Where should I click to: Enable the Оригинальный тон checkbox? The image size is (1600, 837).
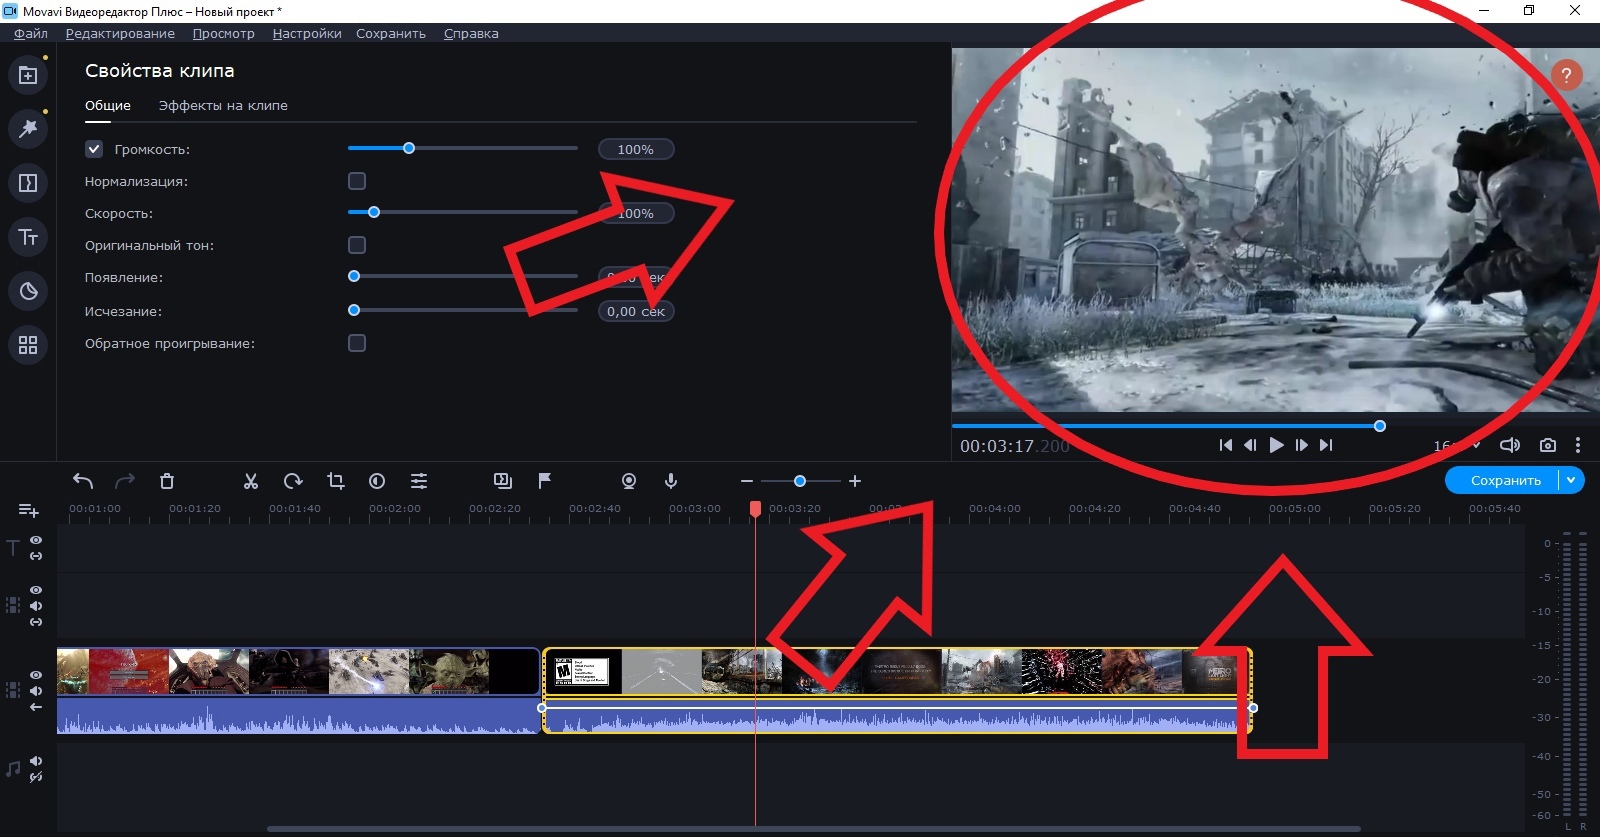click(357, 245)
